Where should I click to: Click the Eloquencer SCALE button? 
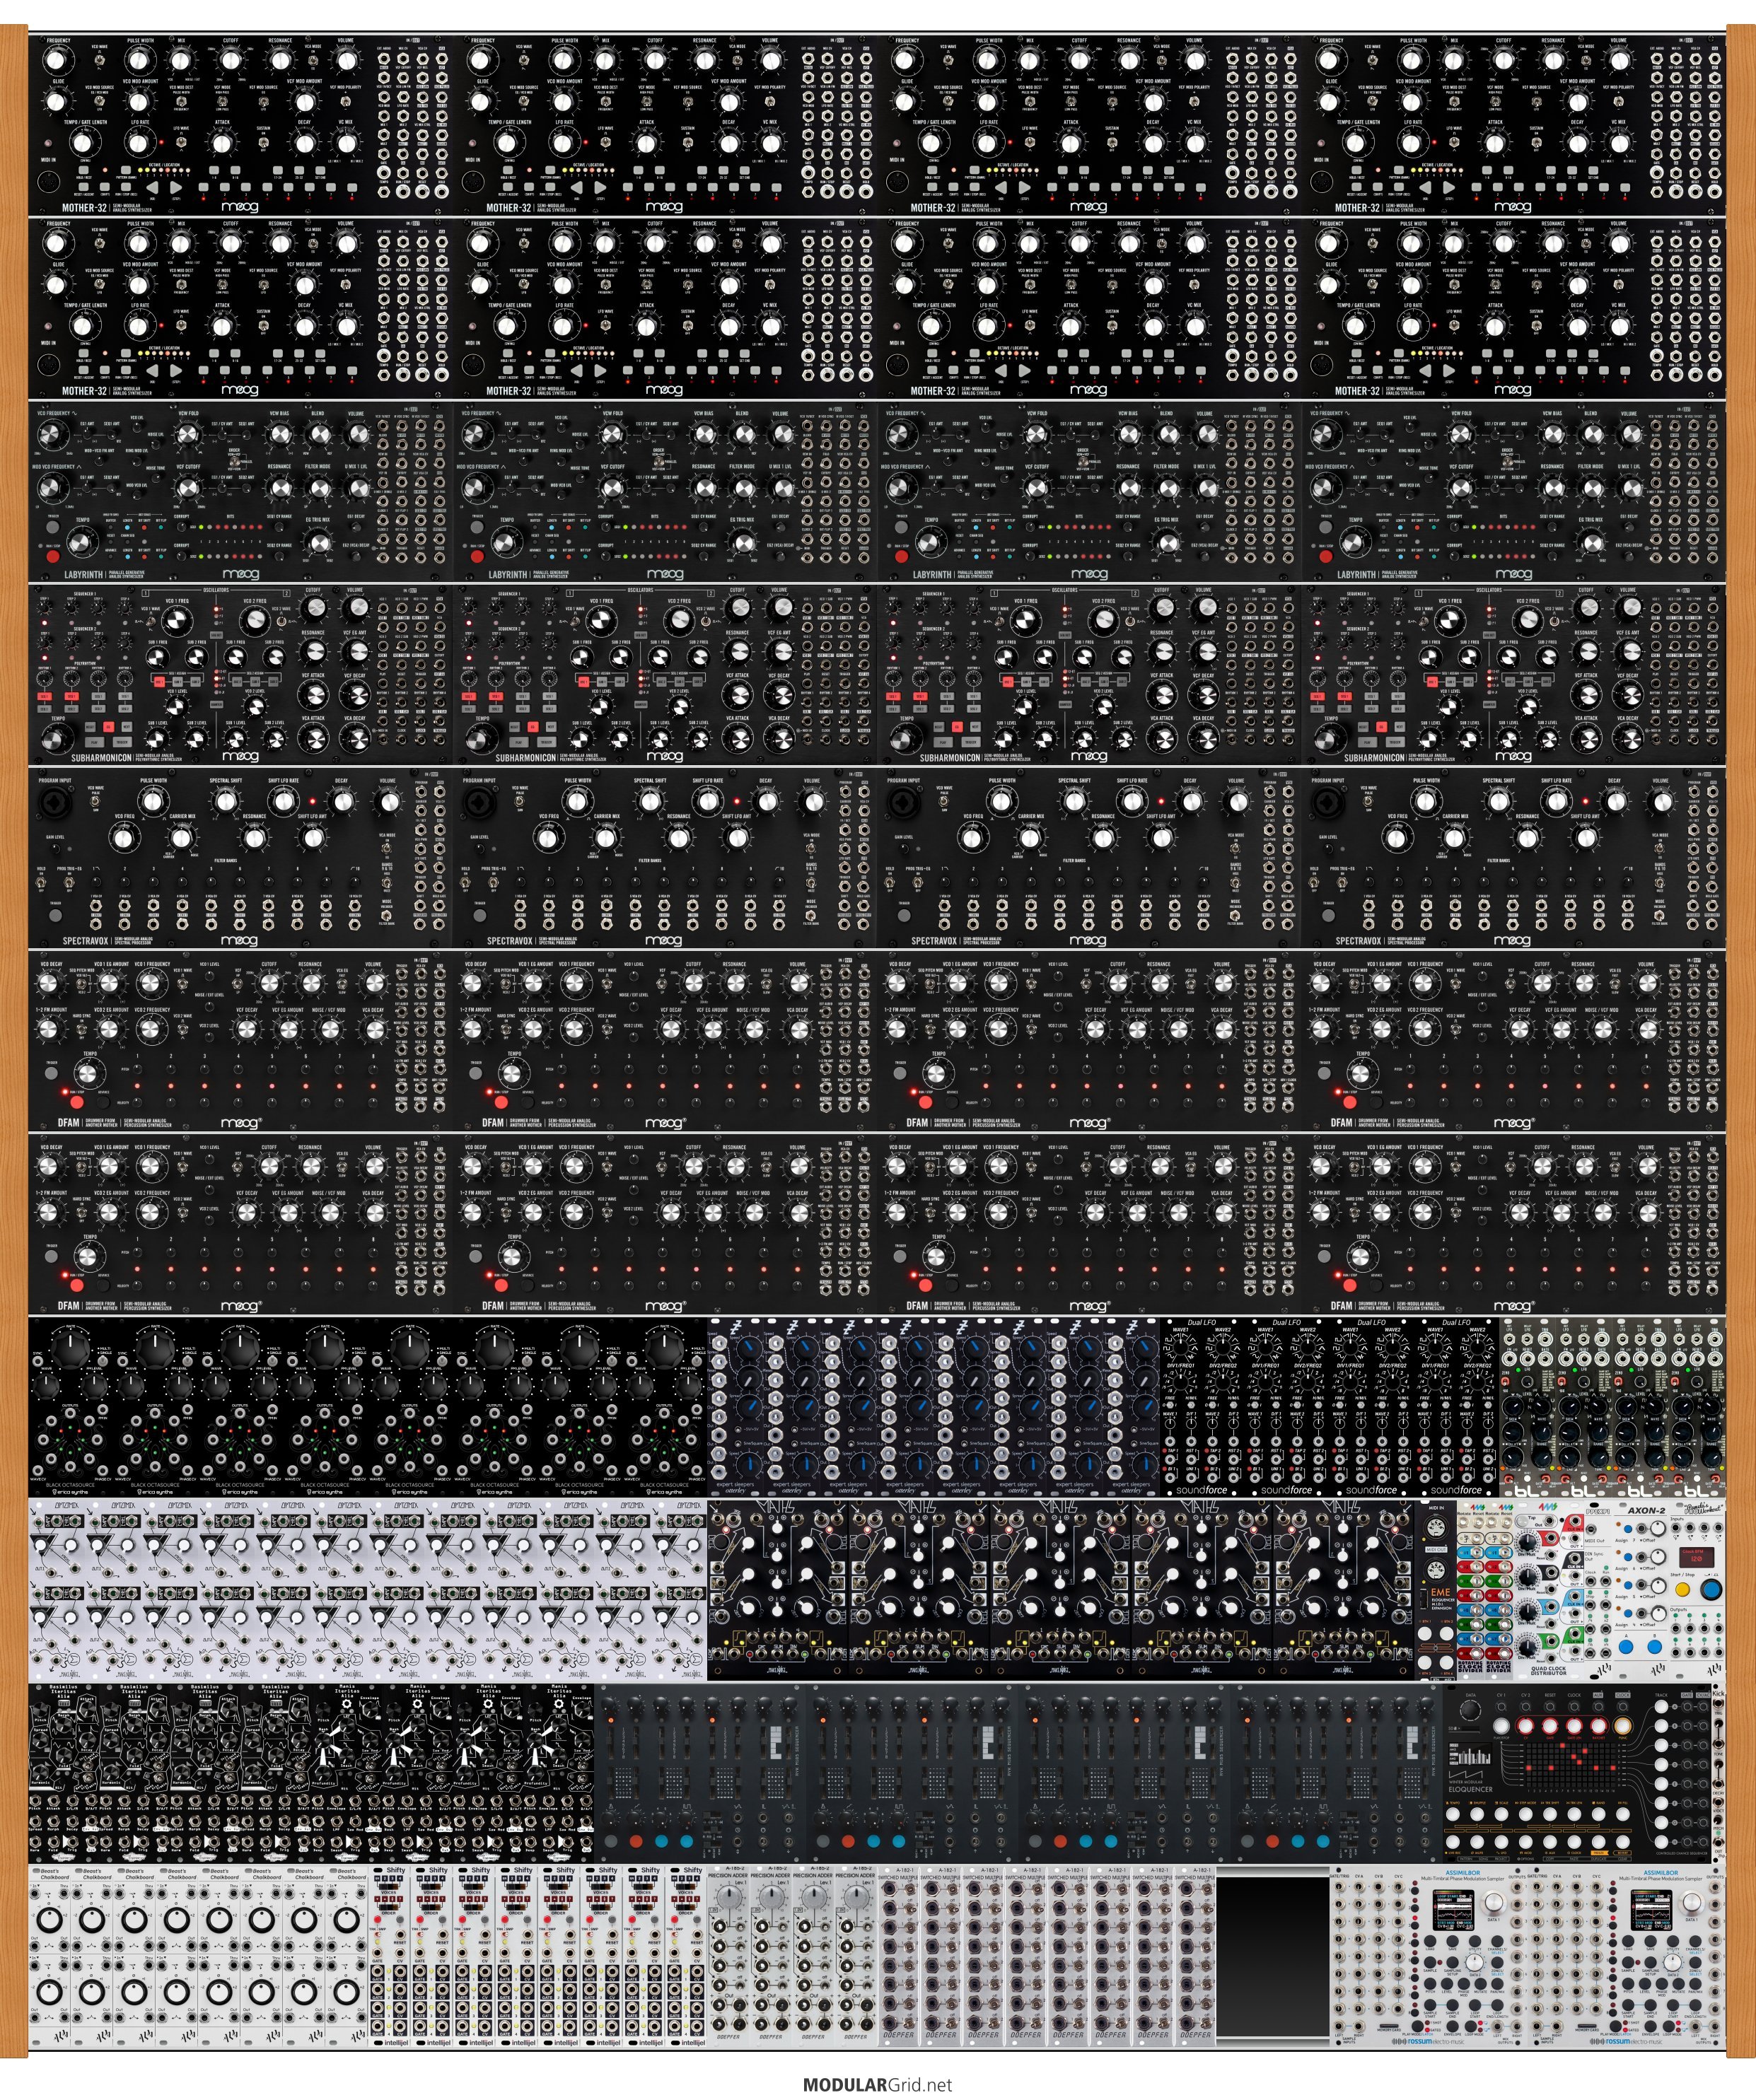pos(1501,1814)
